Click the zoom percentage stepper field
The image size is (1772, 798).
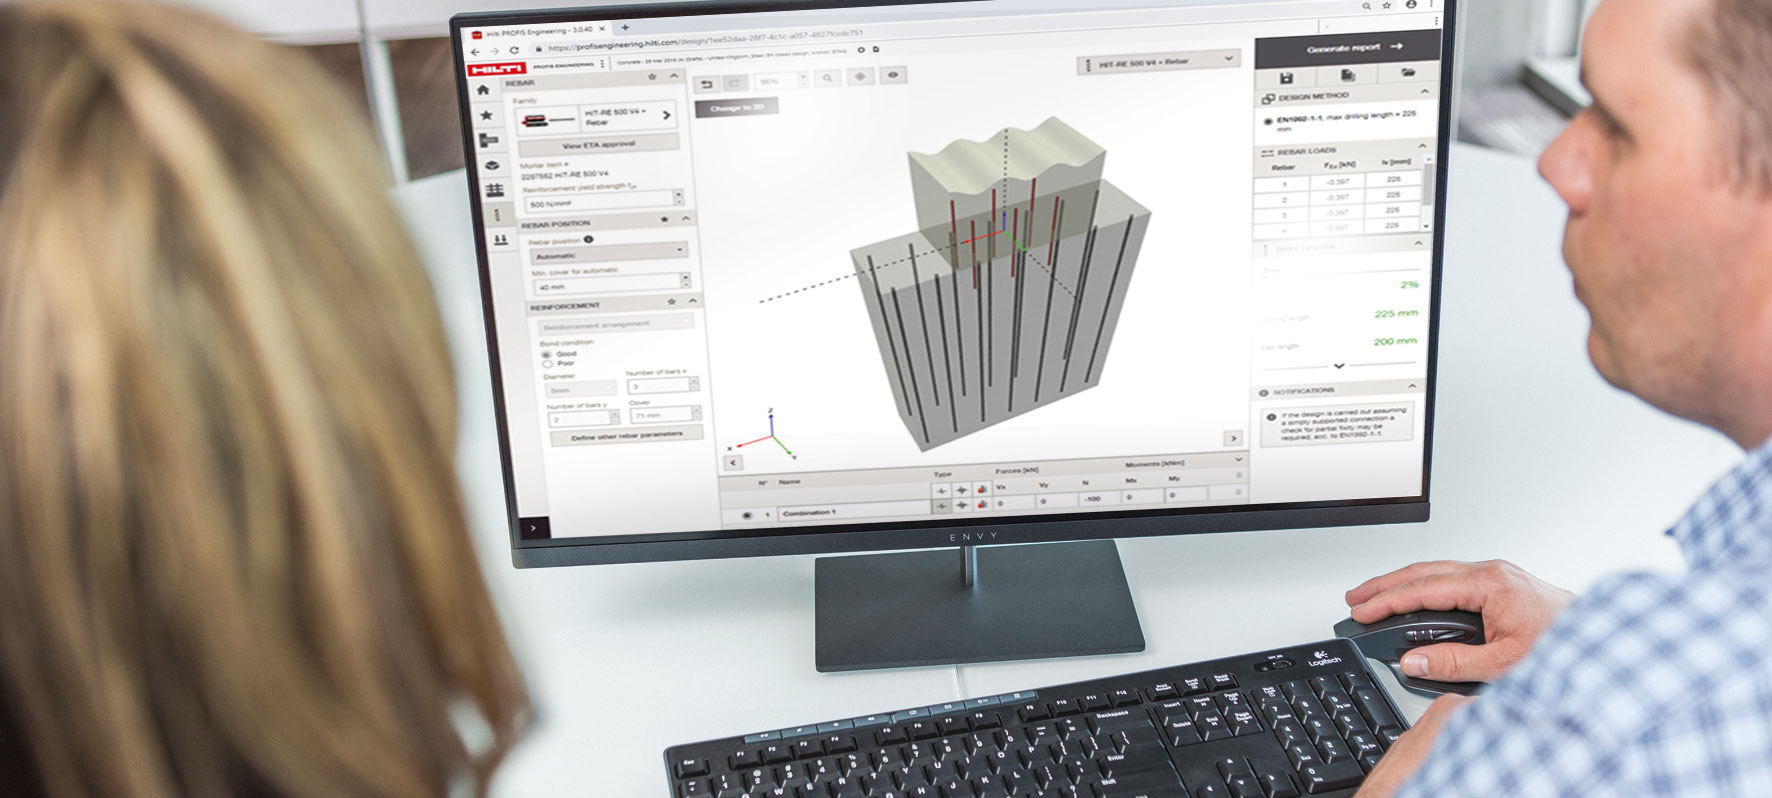pos(780,81)
